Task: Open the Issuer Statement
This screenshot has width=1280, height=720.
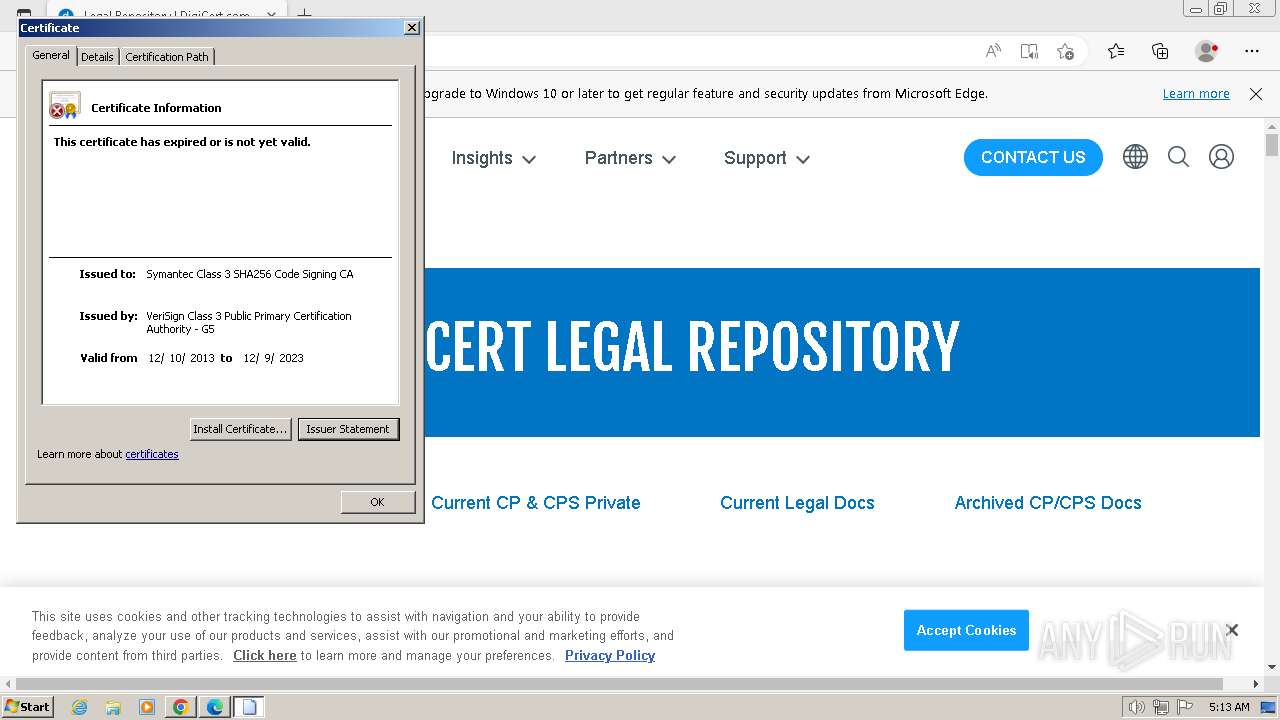Action: point(348,429)
